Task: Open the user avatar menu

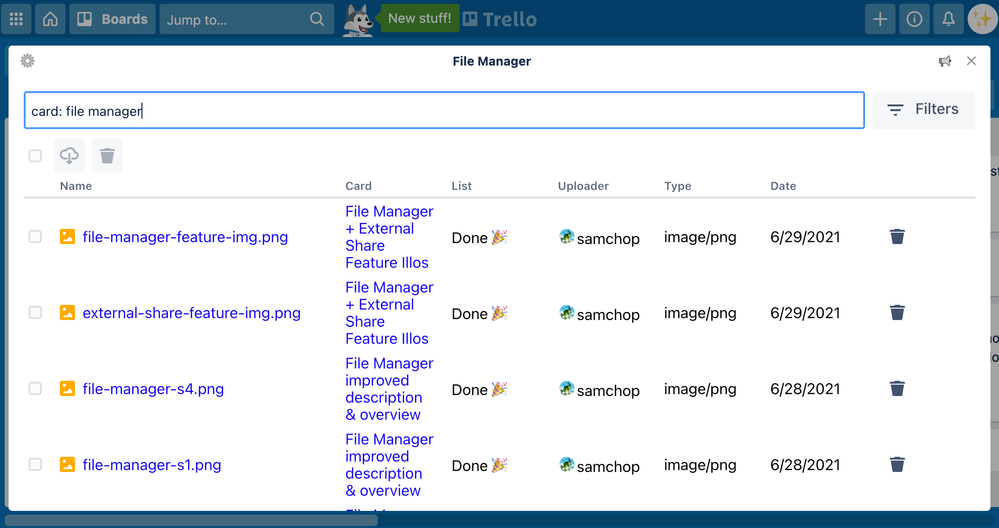Action: click(982, 19)
